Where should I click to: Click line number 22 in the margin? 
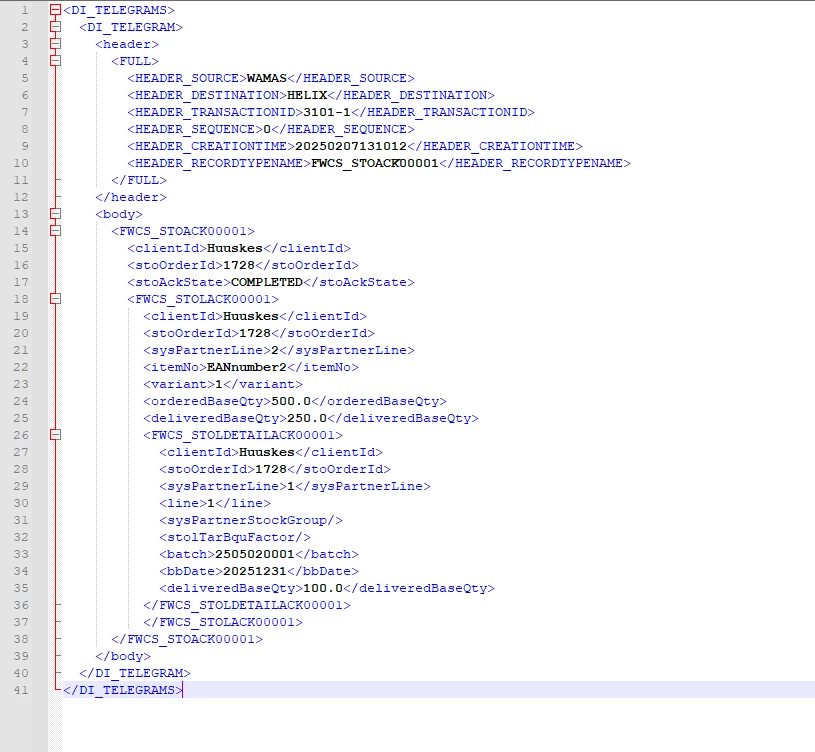21,367
